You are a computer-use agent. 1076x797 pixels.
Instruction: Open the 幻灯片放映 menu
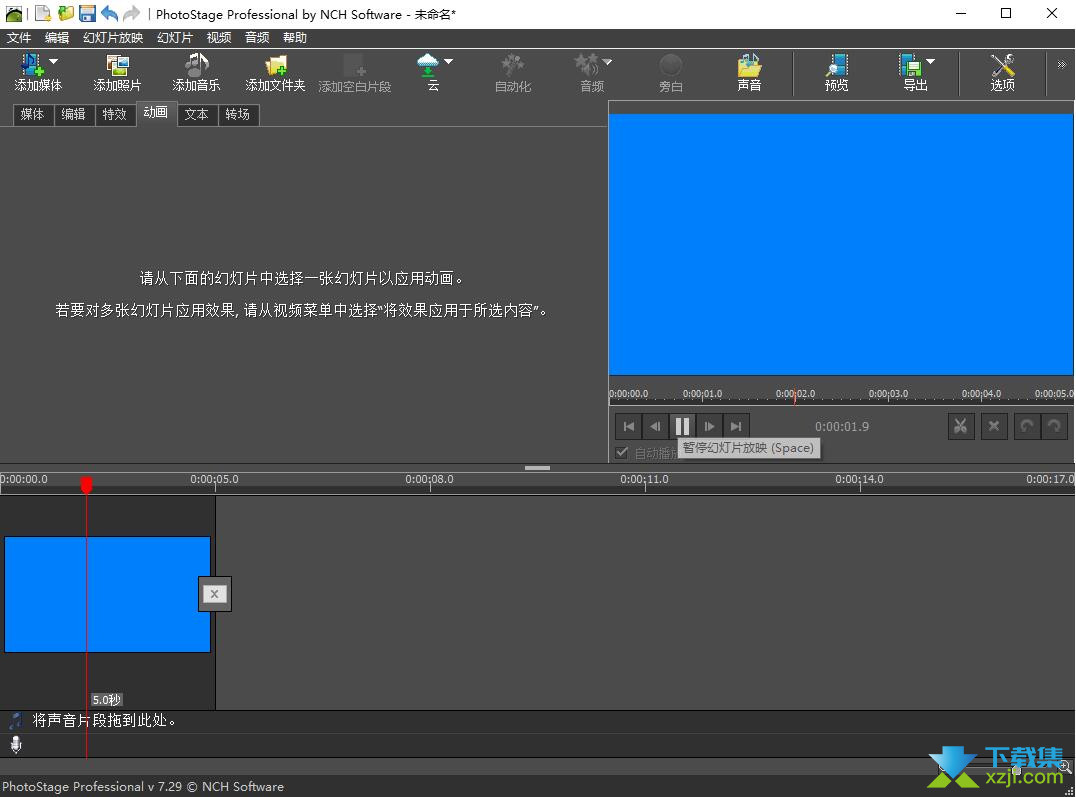113,38
